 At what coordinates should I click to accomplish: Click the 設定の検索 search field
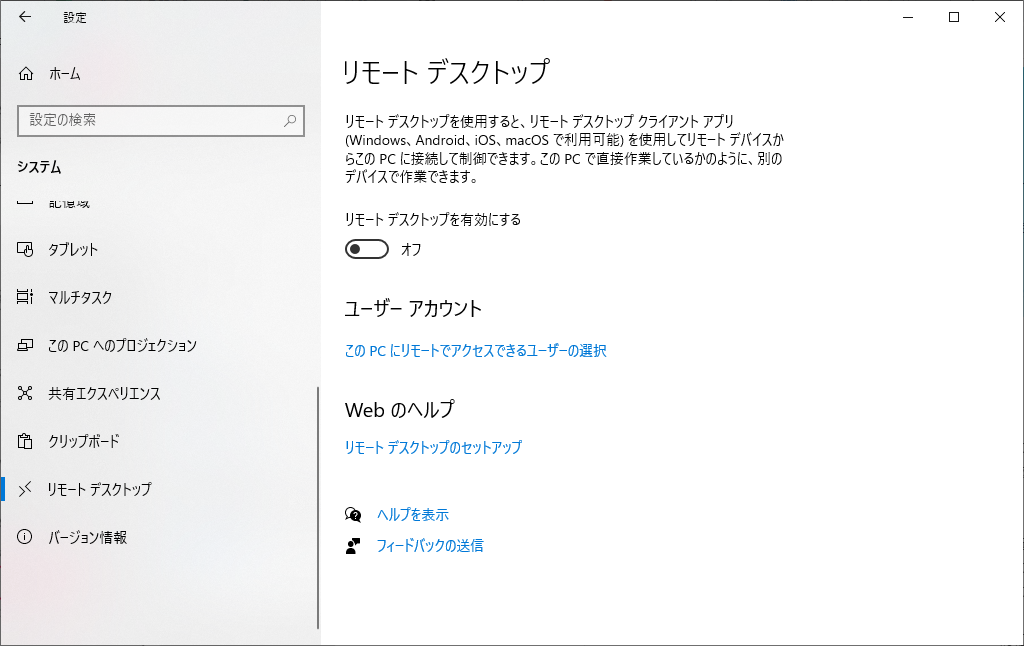pyautogui.click(x=150, y=120)
